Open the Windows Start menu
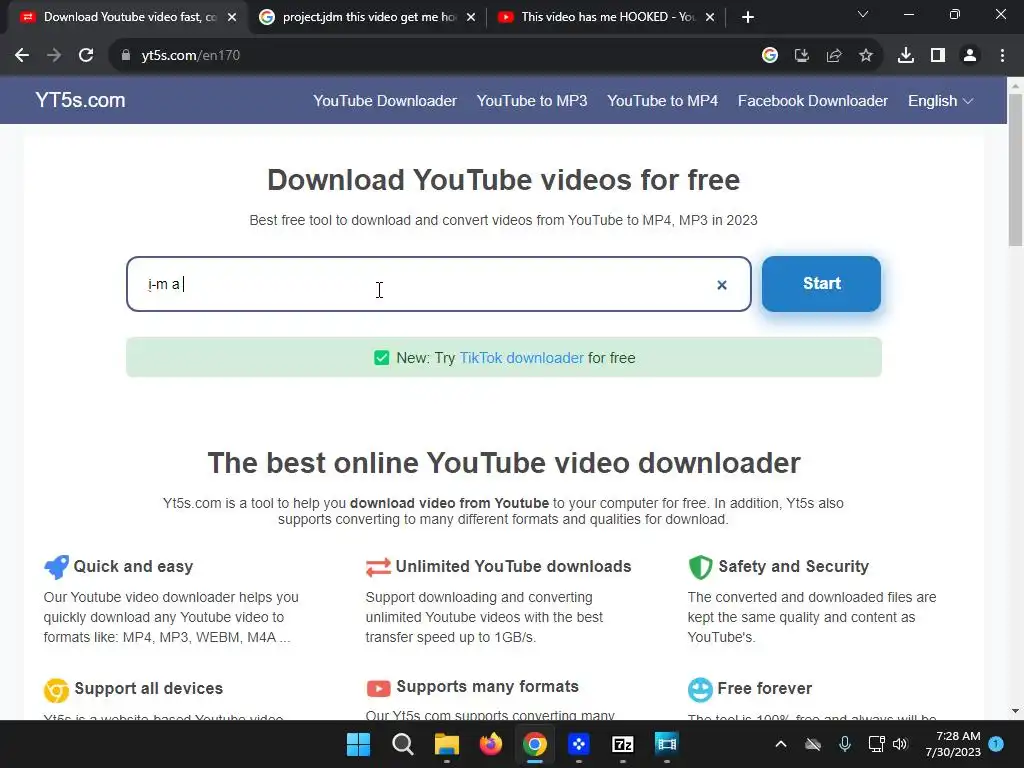 click(358, 744)
